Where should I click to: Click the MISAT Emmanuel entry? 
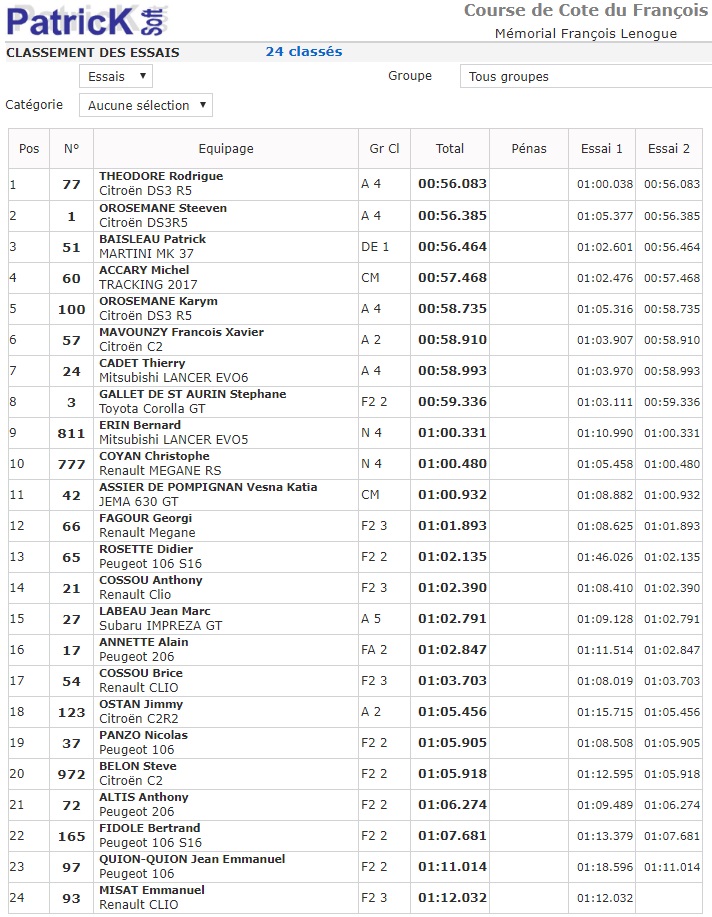(x=152, y=890)
